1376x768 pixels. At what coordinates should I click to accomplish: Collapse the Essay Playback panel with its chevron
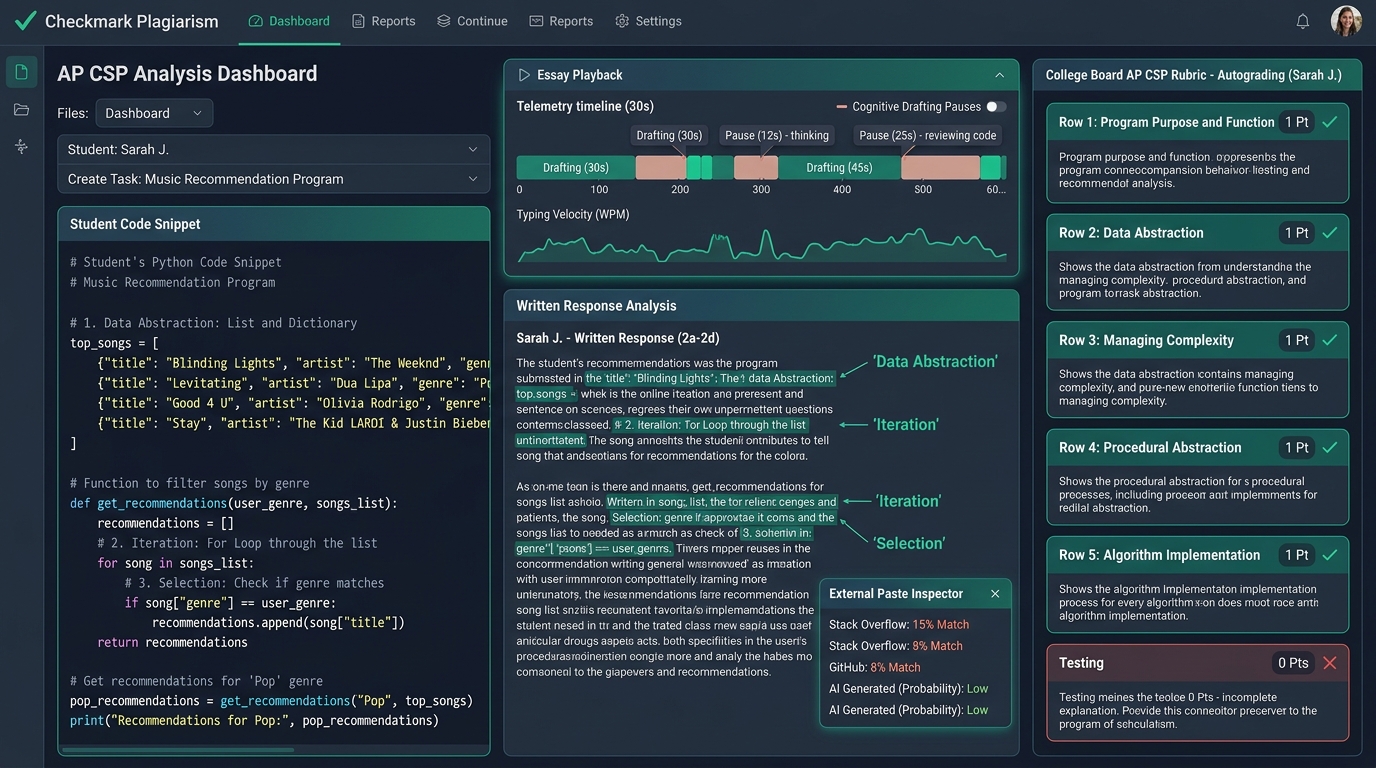[x=999, y=75]
